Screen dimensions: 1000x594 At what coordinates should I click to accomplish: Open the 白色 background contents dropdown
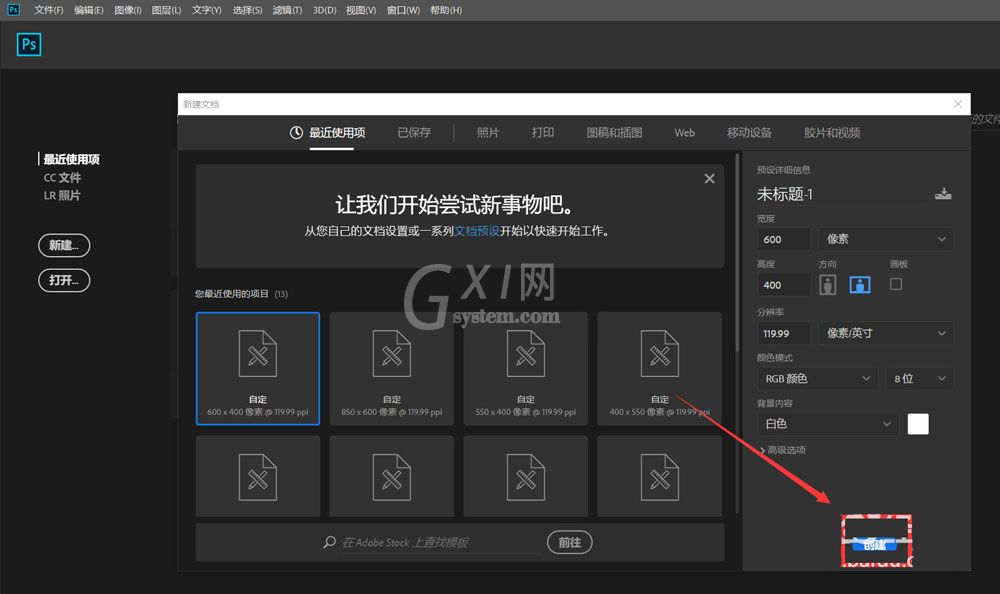pos(828,424)
